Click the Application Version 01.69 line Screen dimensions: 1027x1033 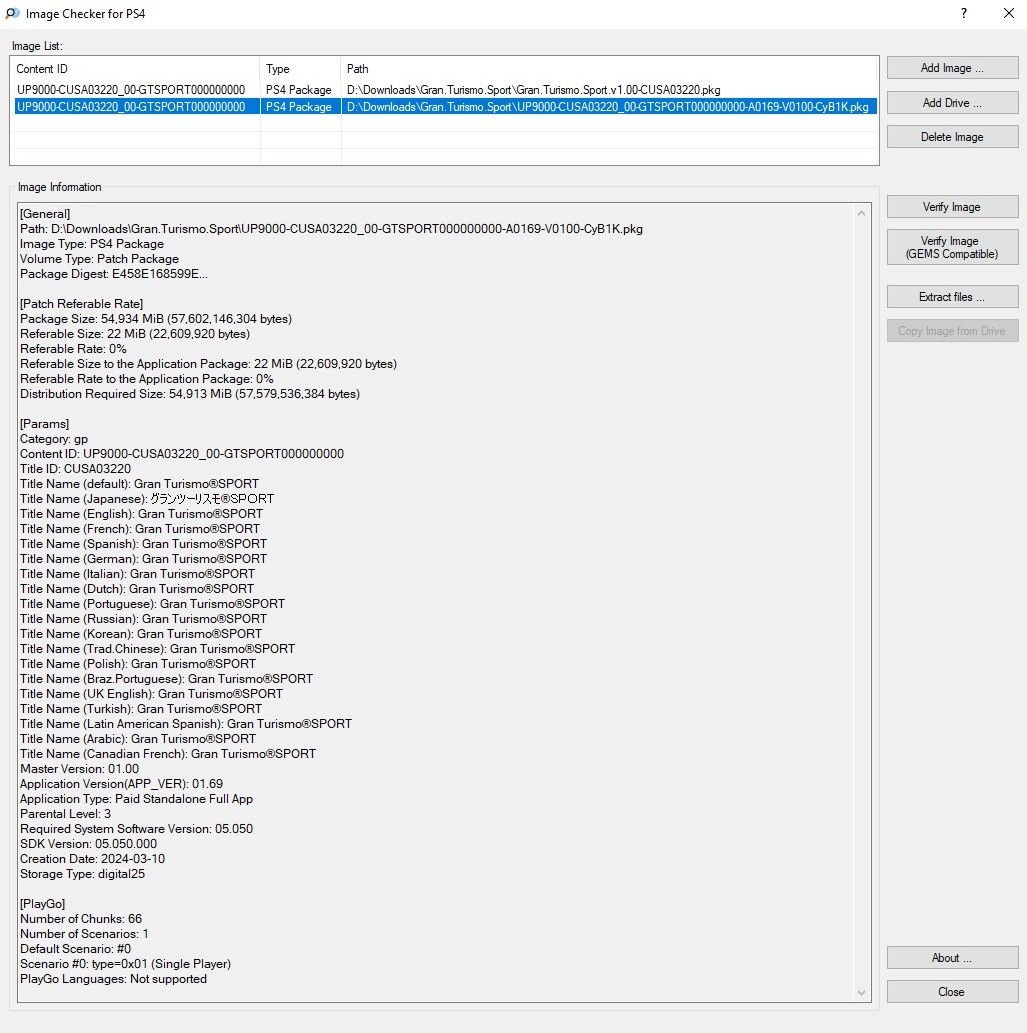(121, 784)
